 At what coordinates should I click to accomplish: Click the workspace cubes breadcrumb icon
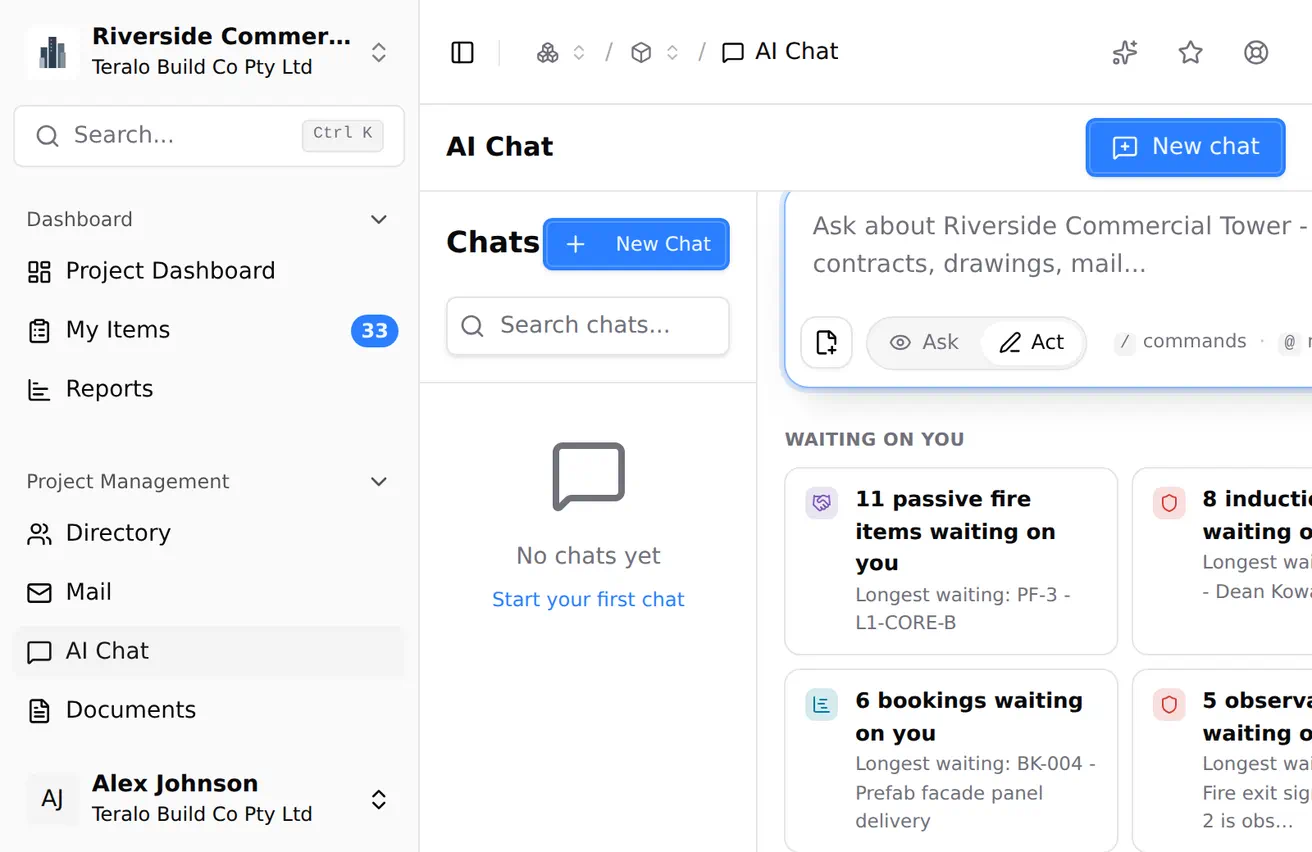[548, 52]
